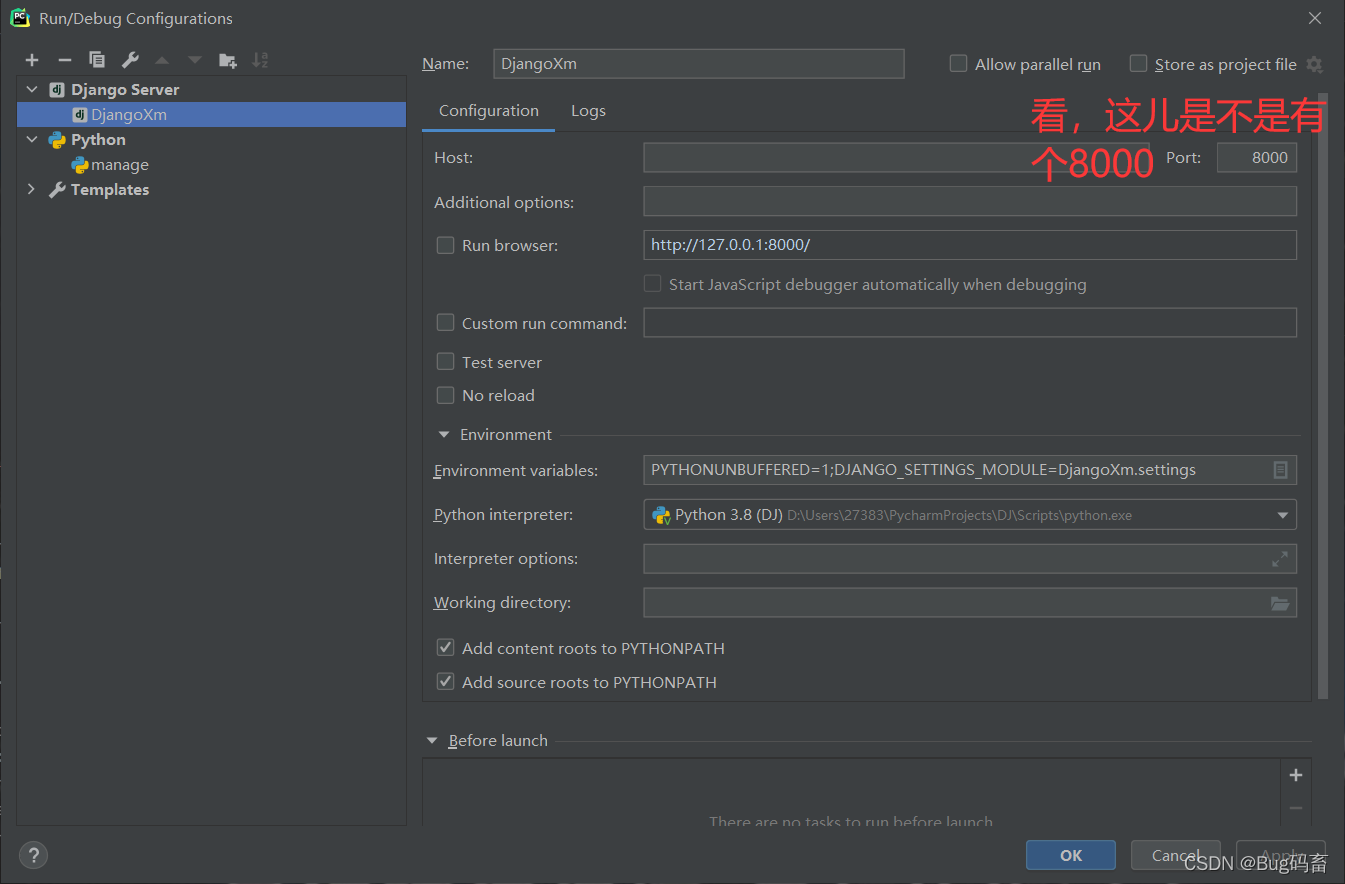Move configuration down with arrow icon

tap(195, 61)
